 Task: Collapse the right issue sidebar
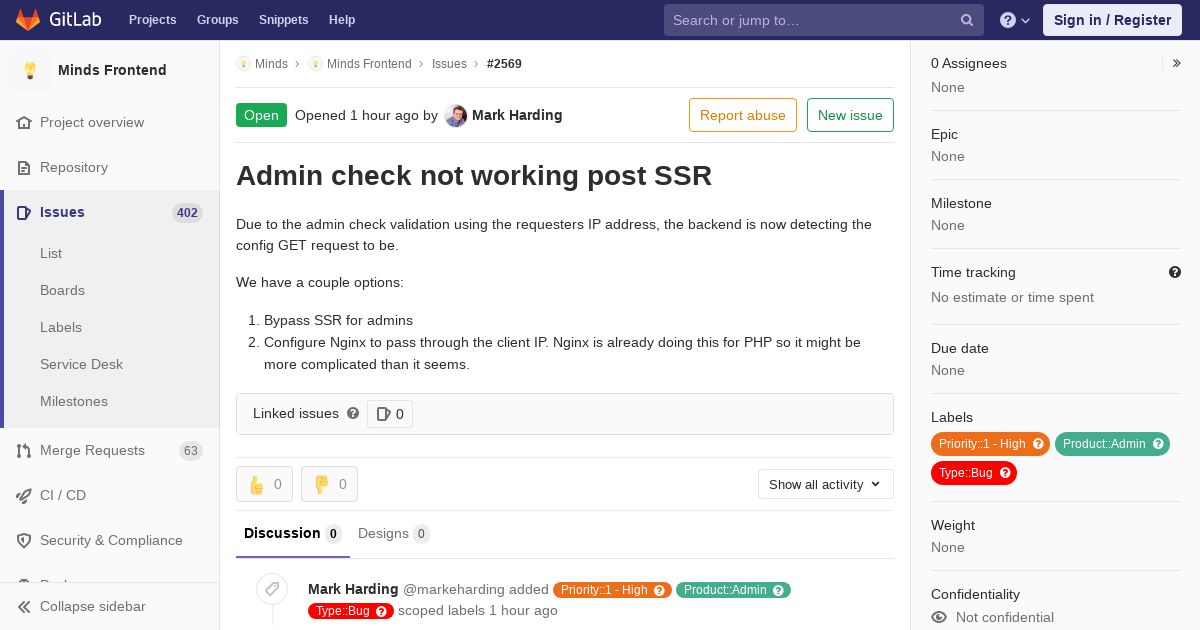pyautogui.click(x=1177, y=63)
